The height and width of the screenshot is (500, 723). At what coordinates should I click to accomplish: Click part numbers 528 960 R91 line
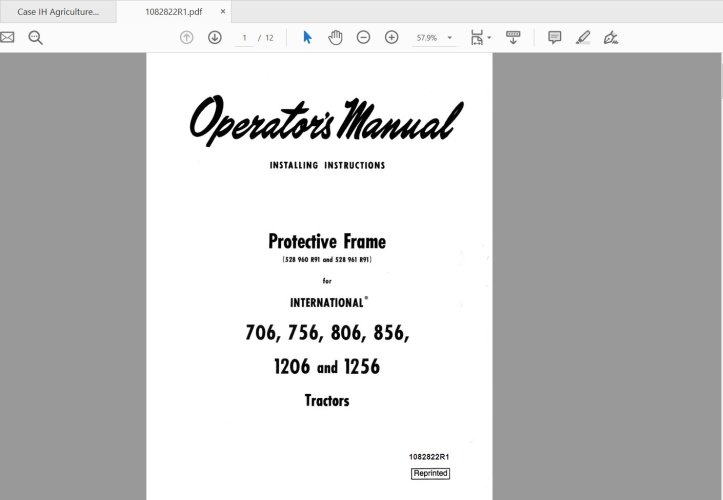tap(327, 259)
